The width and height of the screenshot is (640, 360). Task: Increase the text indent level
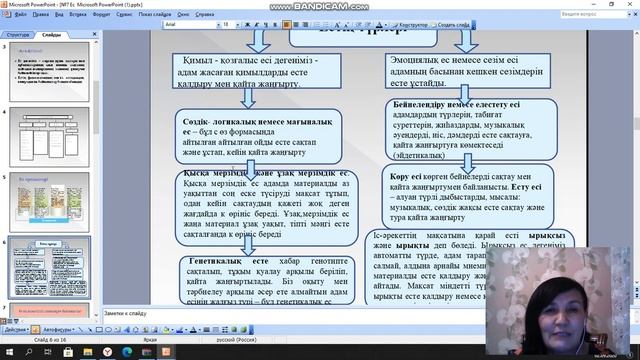point(367,25)
